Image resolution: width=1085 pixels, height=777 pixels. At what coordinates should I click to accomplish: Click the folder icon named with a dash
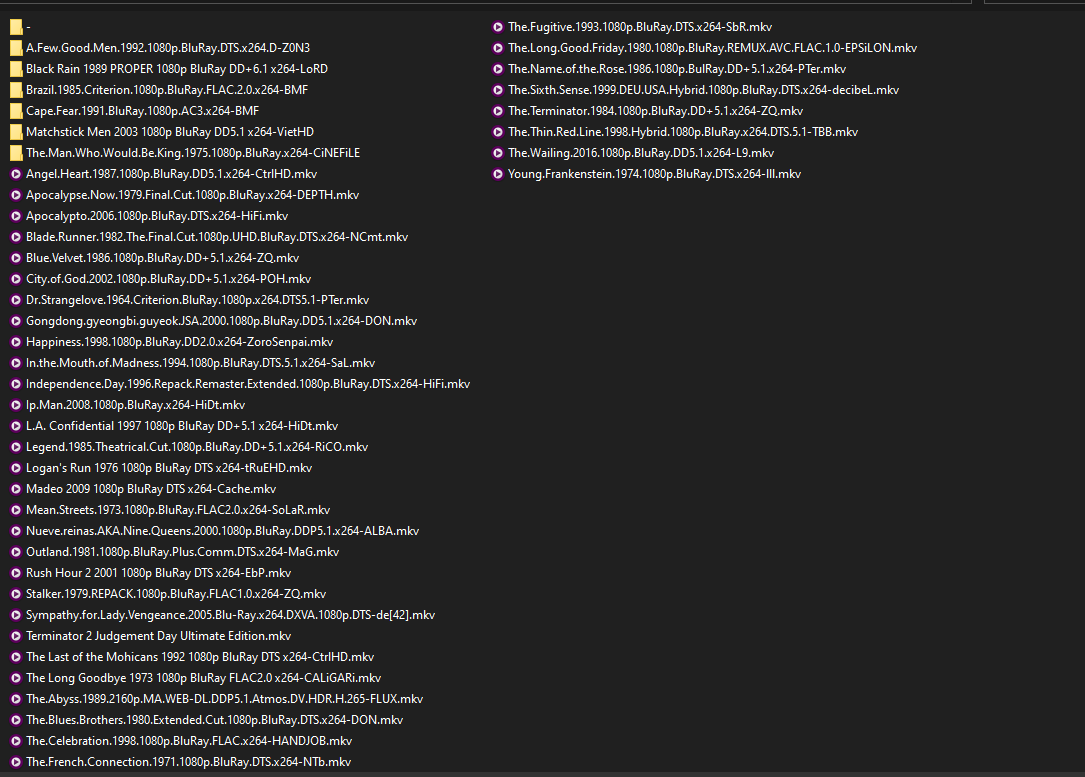[x=16, y=27]
